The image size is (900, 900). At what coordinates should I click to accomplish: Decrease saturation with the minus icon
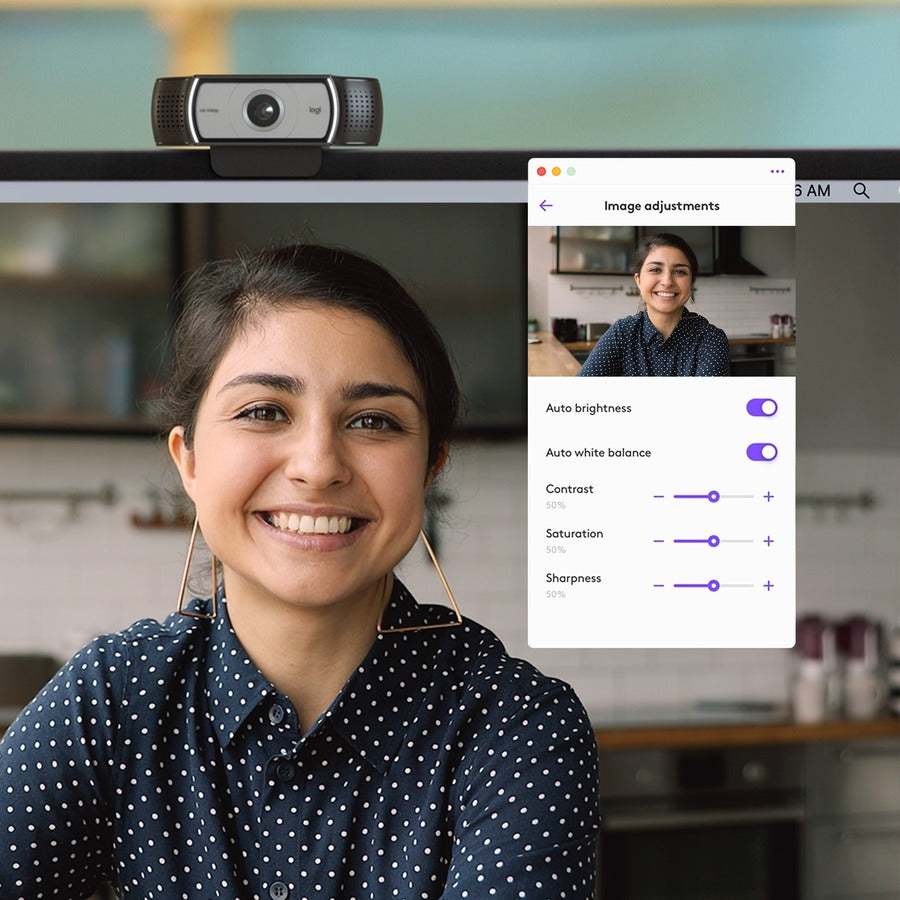coord(658,541)
